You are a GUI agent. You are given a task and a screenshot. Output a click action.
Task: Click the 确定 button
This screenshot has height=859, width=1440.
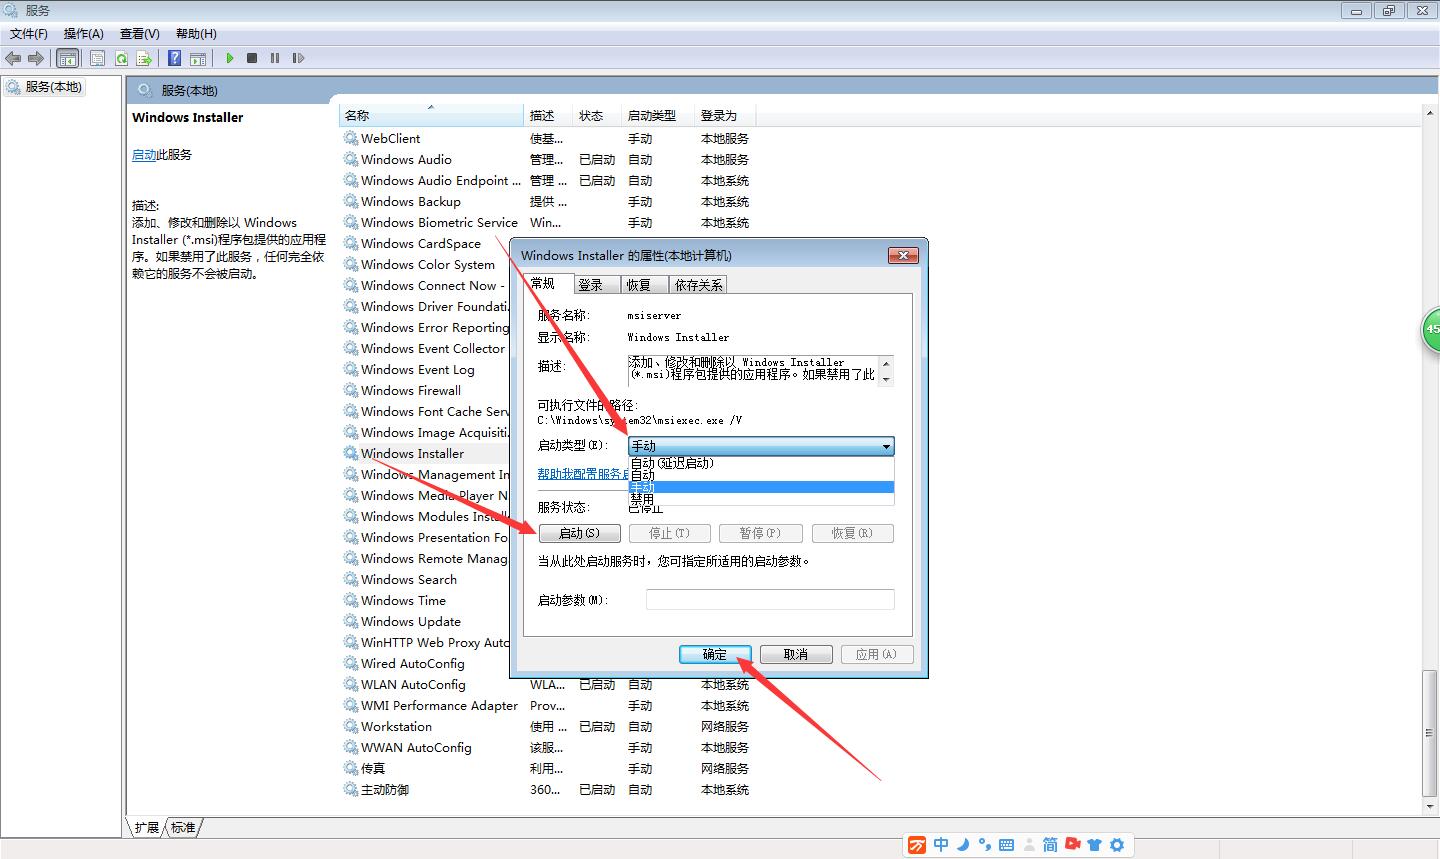coord(715,654)
